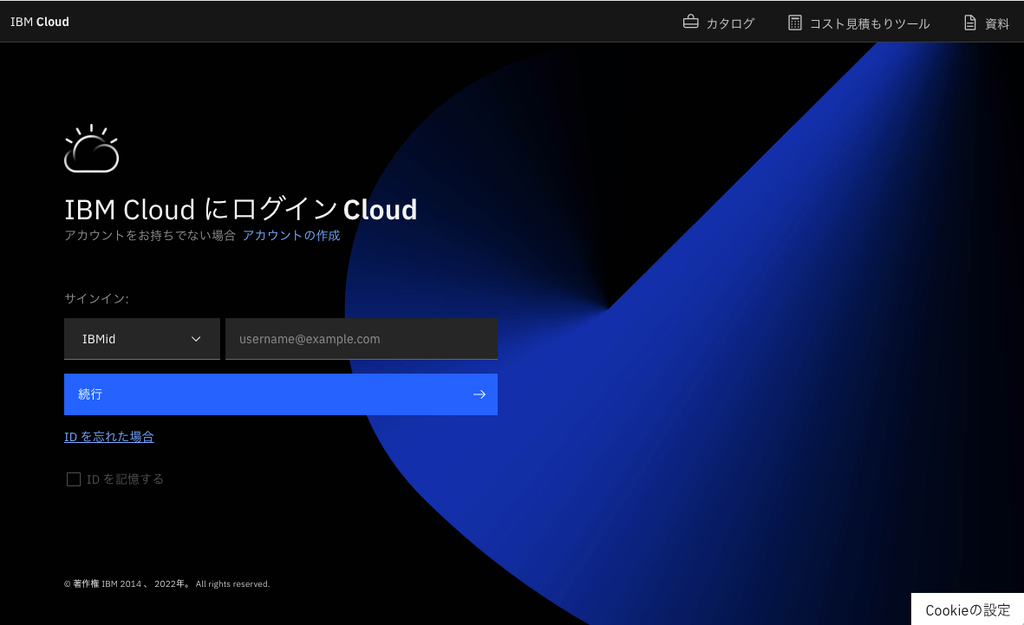Click the arrow icon inside the 続行 button
This screenshot has height=625, width=1024.
pyautogui.click(x=479, y=394)
